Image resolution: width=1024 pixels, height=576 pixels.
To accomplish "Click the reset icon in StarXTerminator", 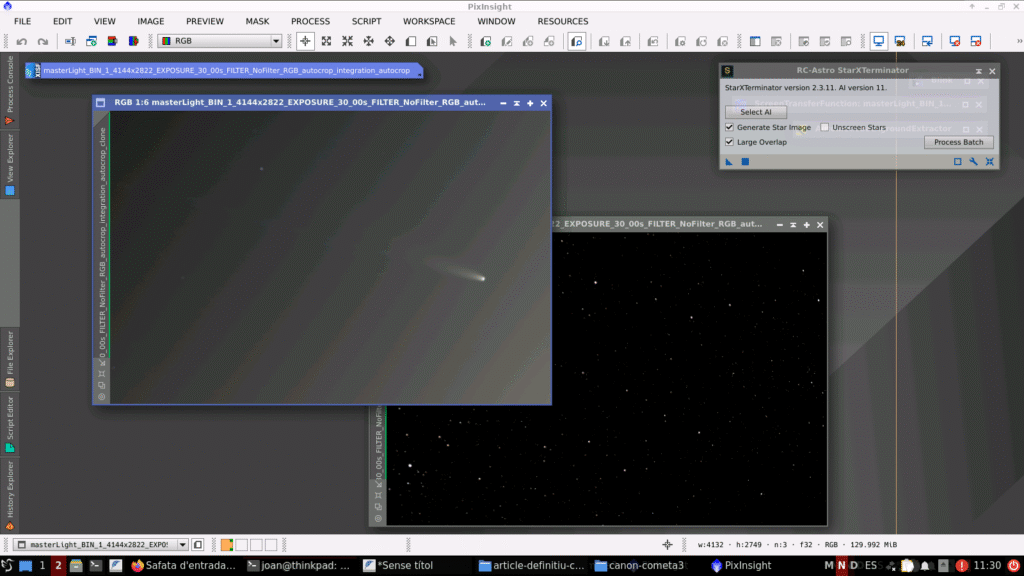I will (x=988, y=161).
